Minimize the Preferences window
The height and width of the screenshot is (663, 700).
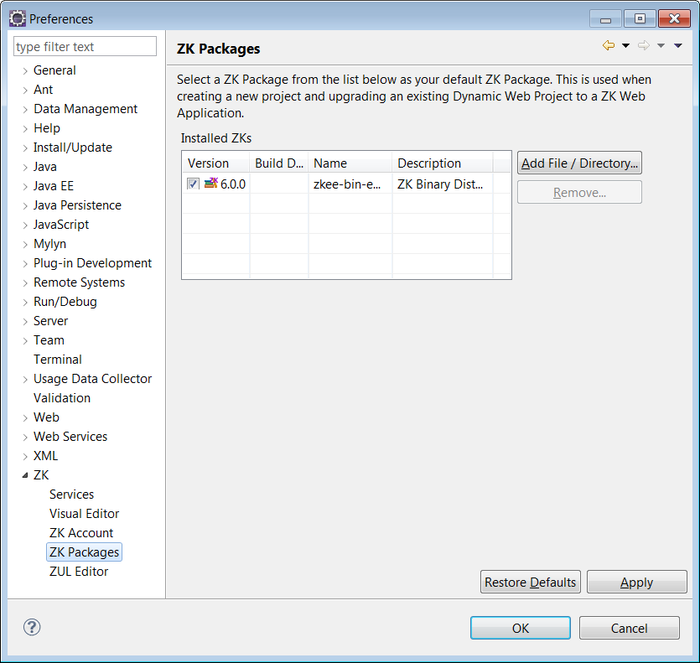coord(605,19)
